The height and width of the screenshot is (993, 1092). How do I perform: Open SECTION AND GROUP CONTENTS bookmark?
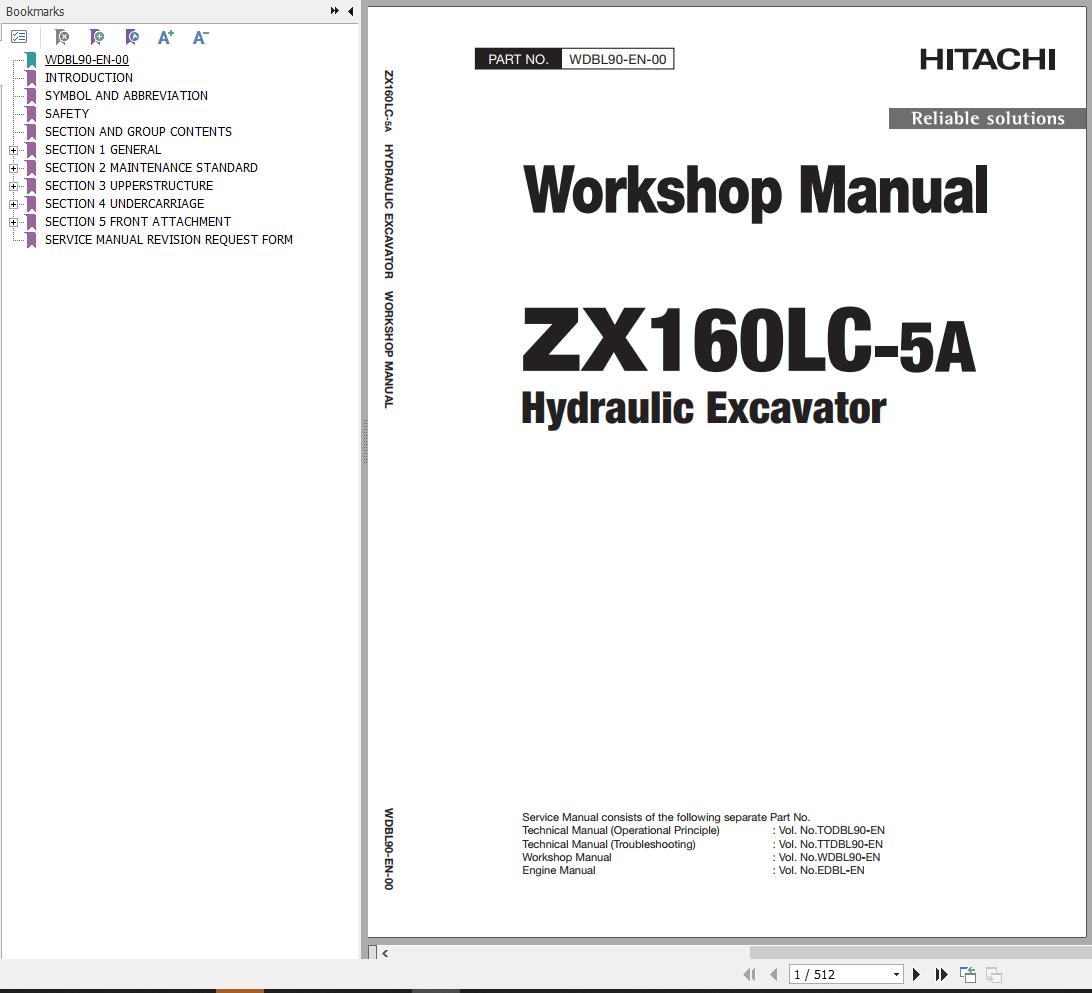click(x=139, y=132)
